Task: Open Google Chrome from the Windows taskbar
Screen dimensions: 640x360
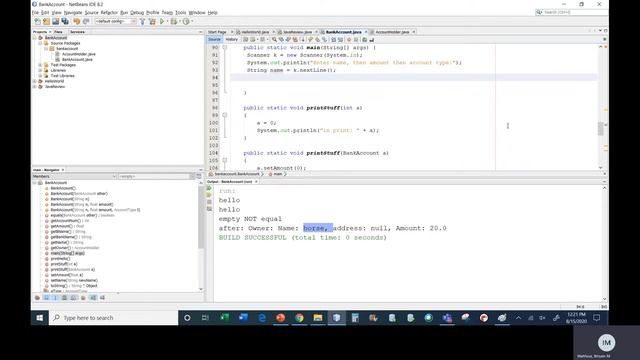Action: pyautogui.click(x=299, y=318)
